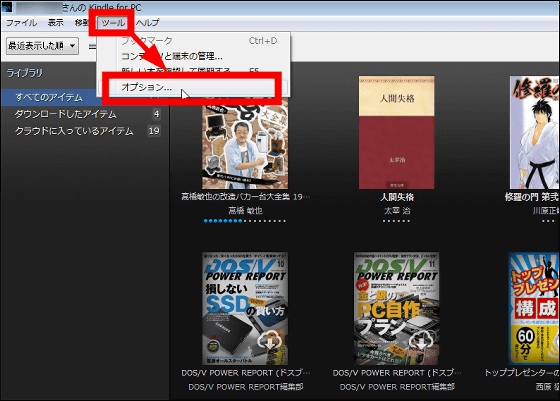Click download cloud icon on PC自作 issue
The image size is (560, 401).
[x=421, y=340]
